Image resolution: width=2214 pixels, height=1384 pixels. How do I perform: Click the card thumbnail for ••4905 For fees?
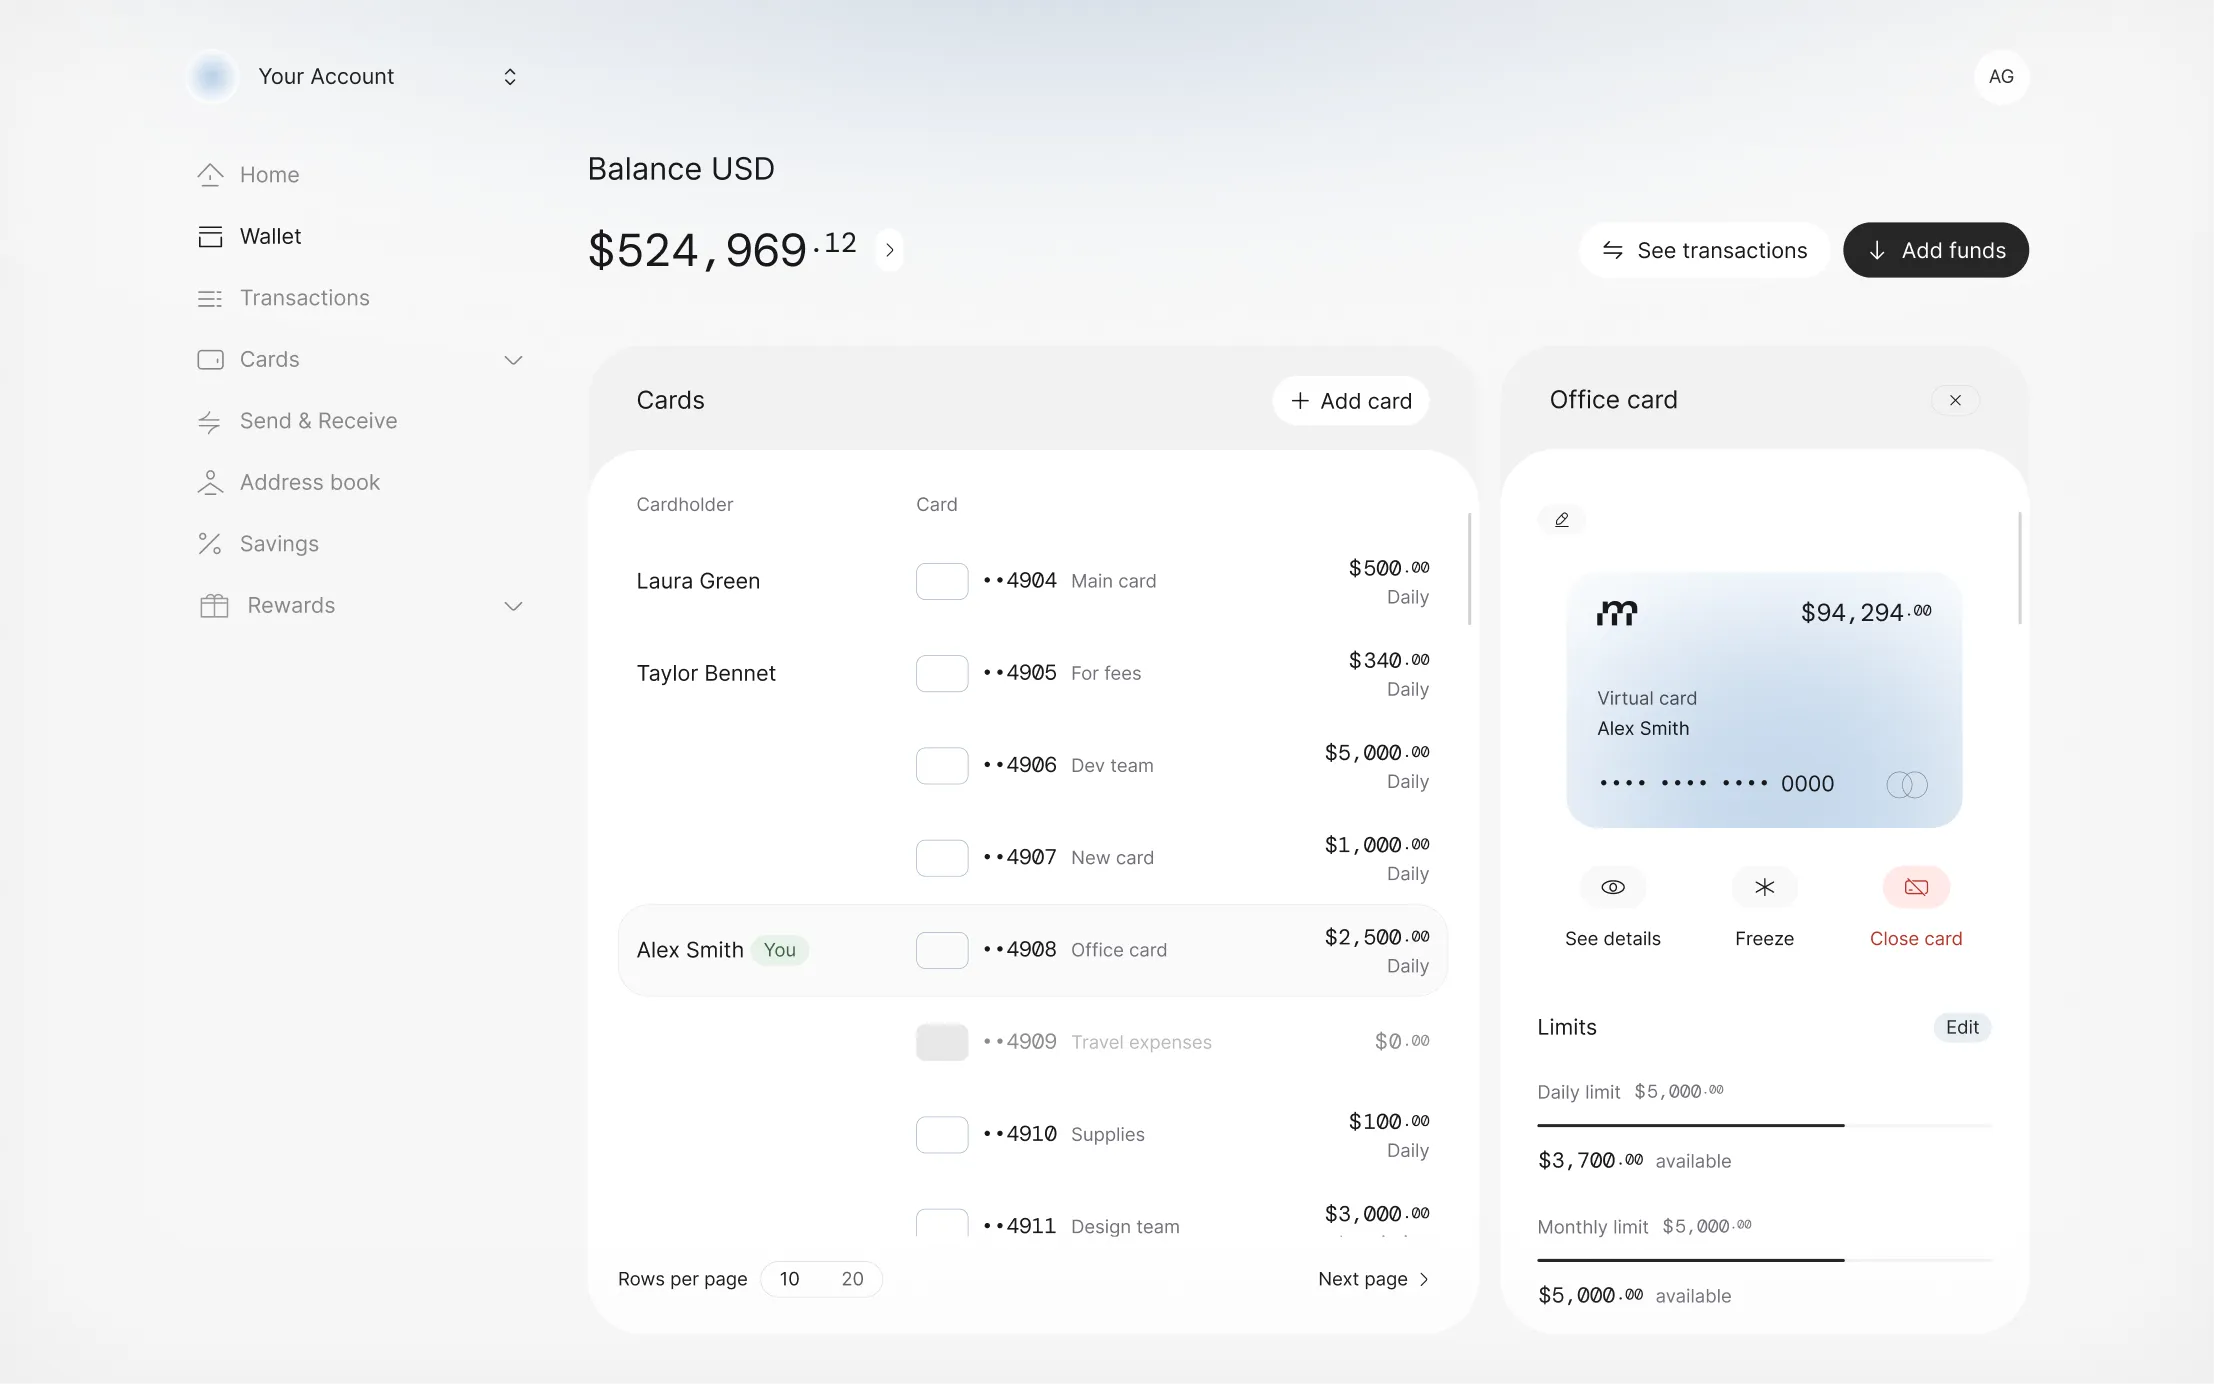pos(942,673)
